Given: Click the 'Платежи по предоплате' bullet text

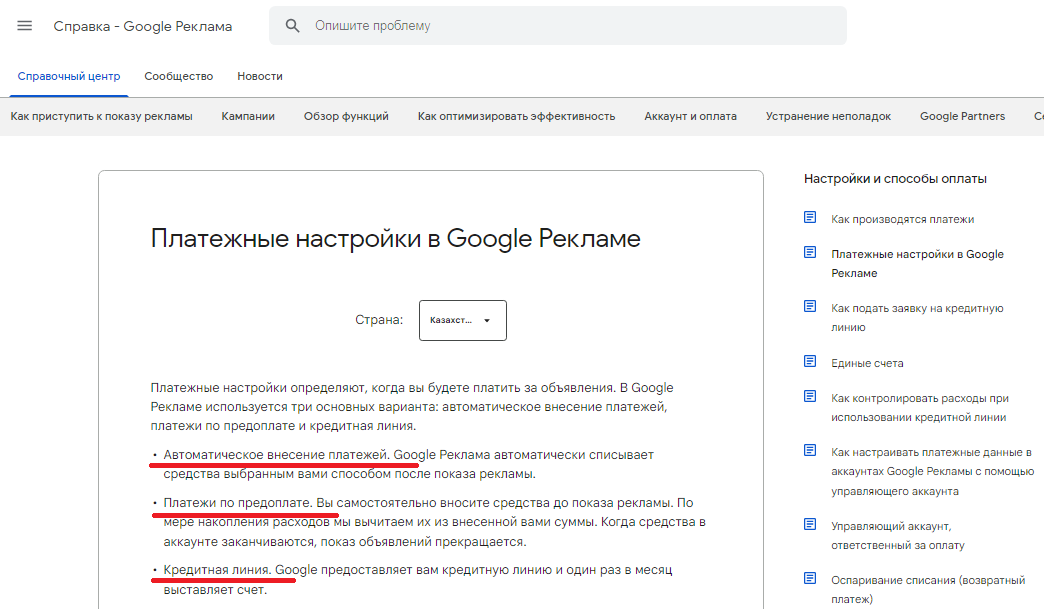Looking at the screenshot, I should [x=238, y=503].
